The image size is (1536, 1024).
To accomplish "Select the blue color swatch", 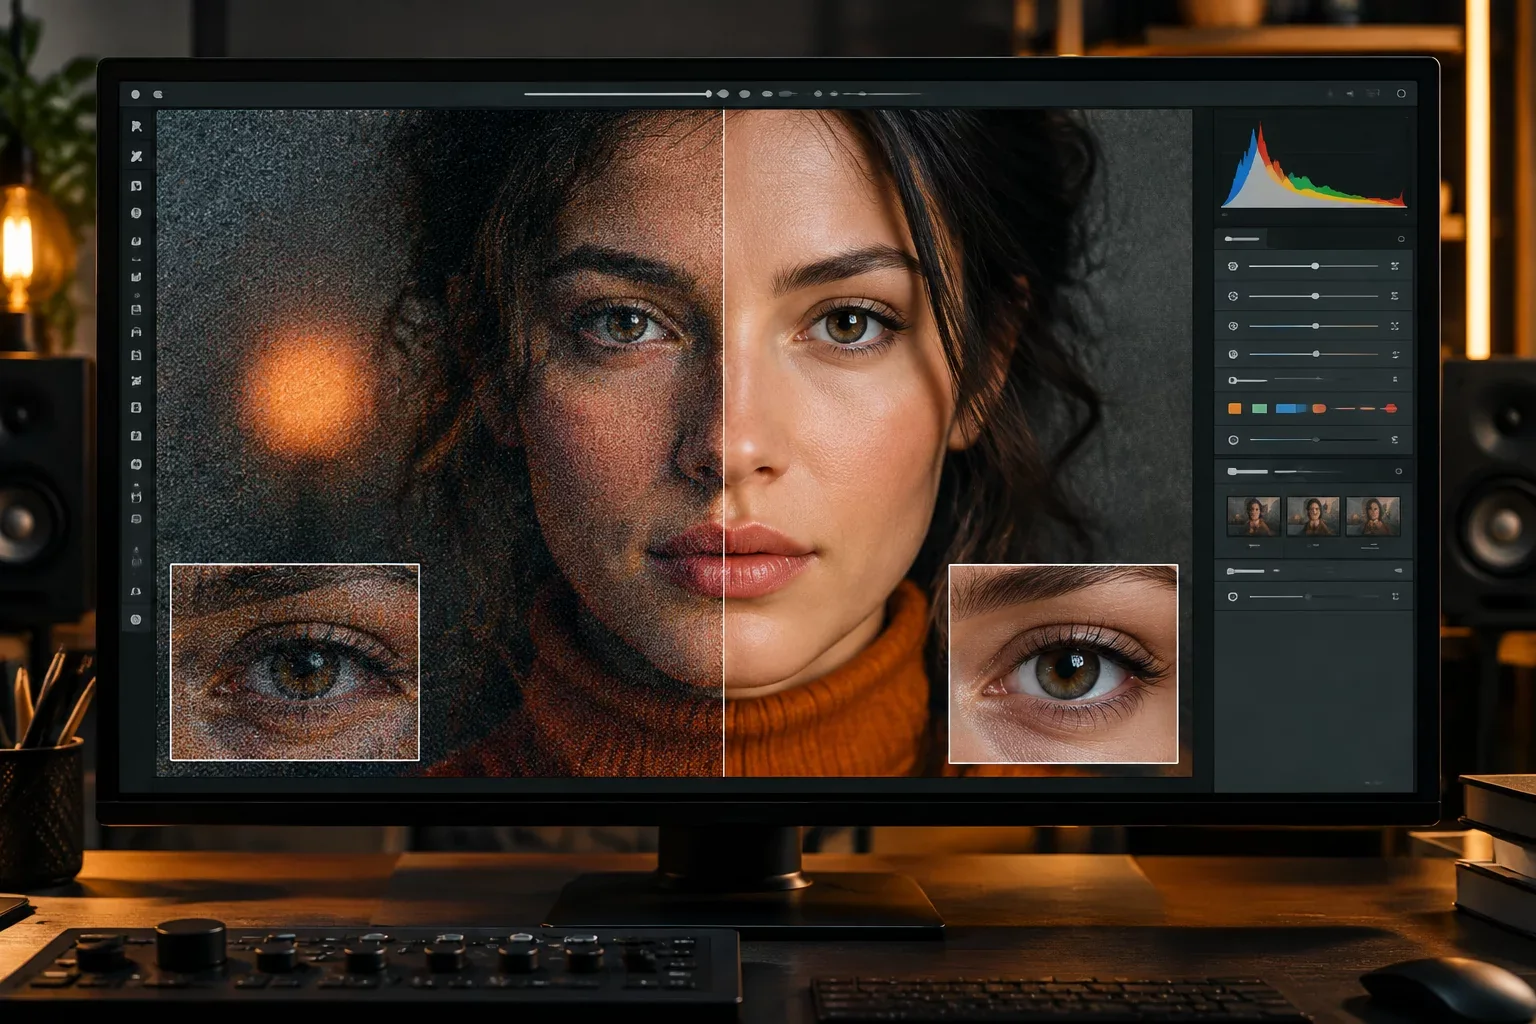I will [x=1291, y=408].
